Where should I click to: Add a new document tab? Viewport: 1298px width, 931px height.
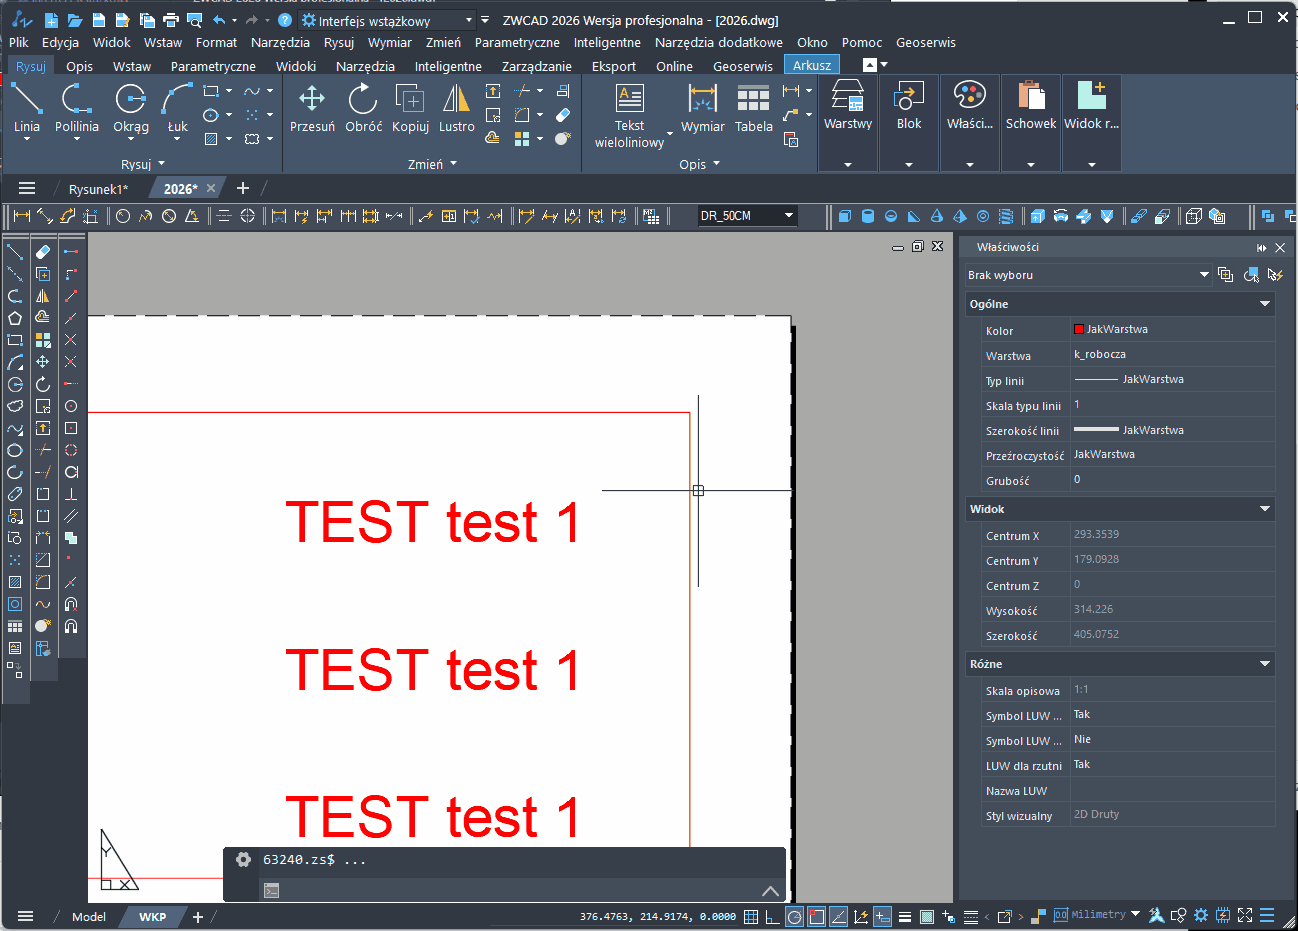(x=242, y=188)
